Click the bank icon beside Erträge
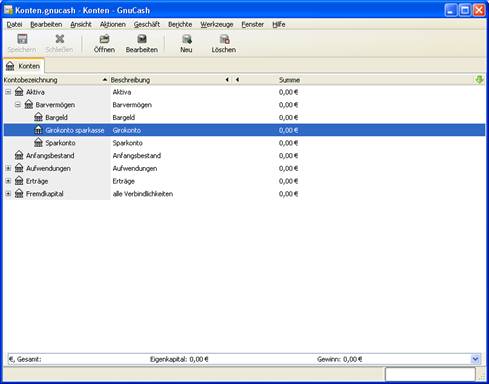Image resolution: width=489 pixels, height=384 pixels. (19, 181)
